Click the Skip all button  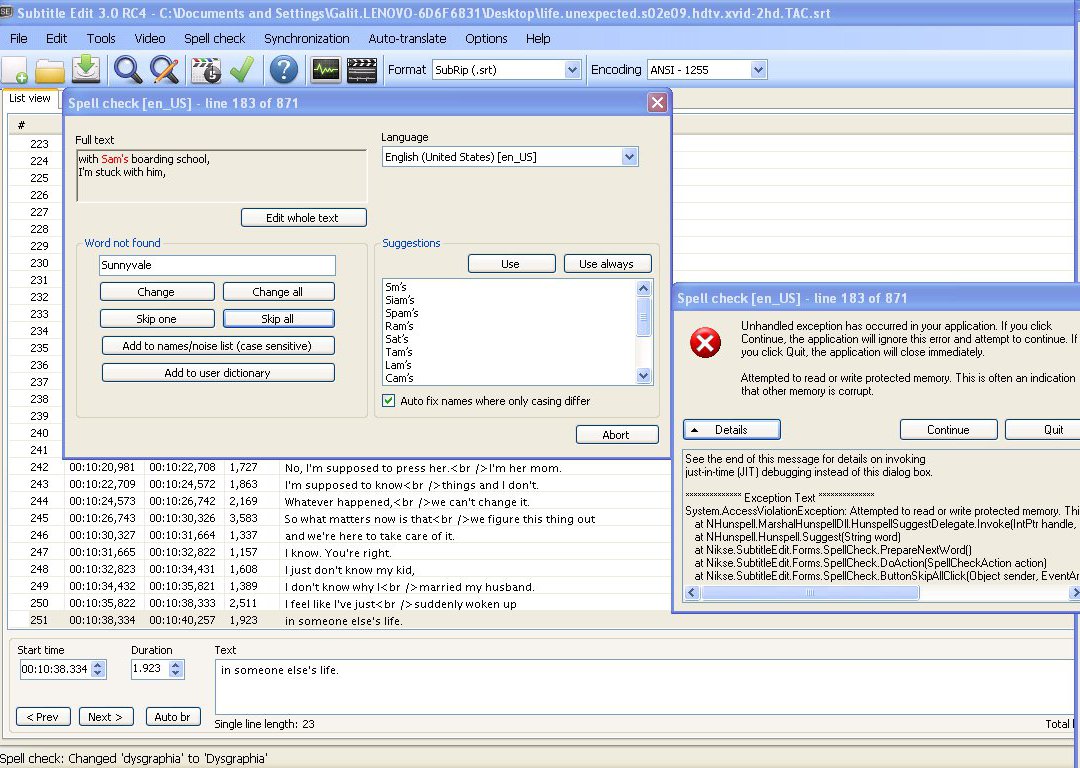click(278, 319)
